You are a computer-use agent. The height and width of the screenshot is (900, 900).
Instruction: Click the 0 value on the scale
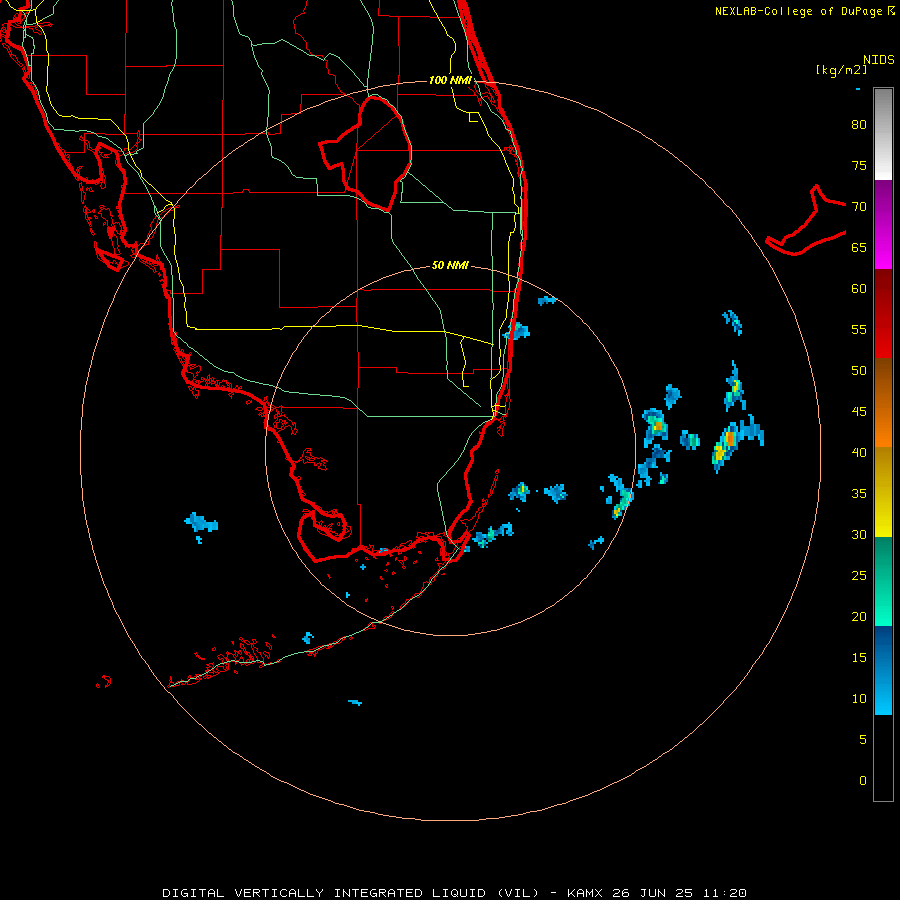863,781
